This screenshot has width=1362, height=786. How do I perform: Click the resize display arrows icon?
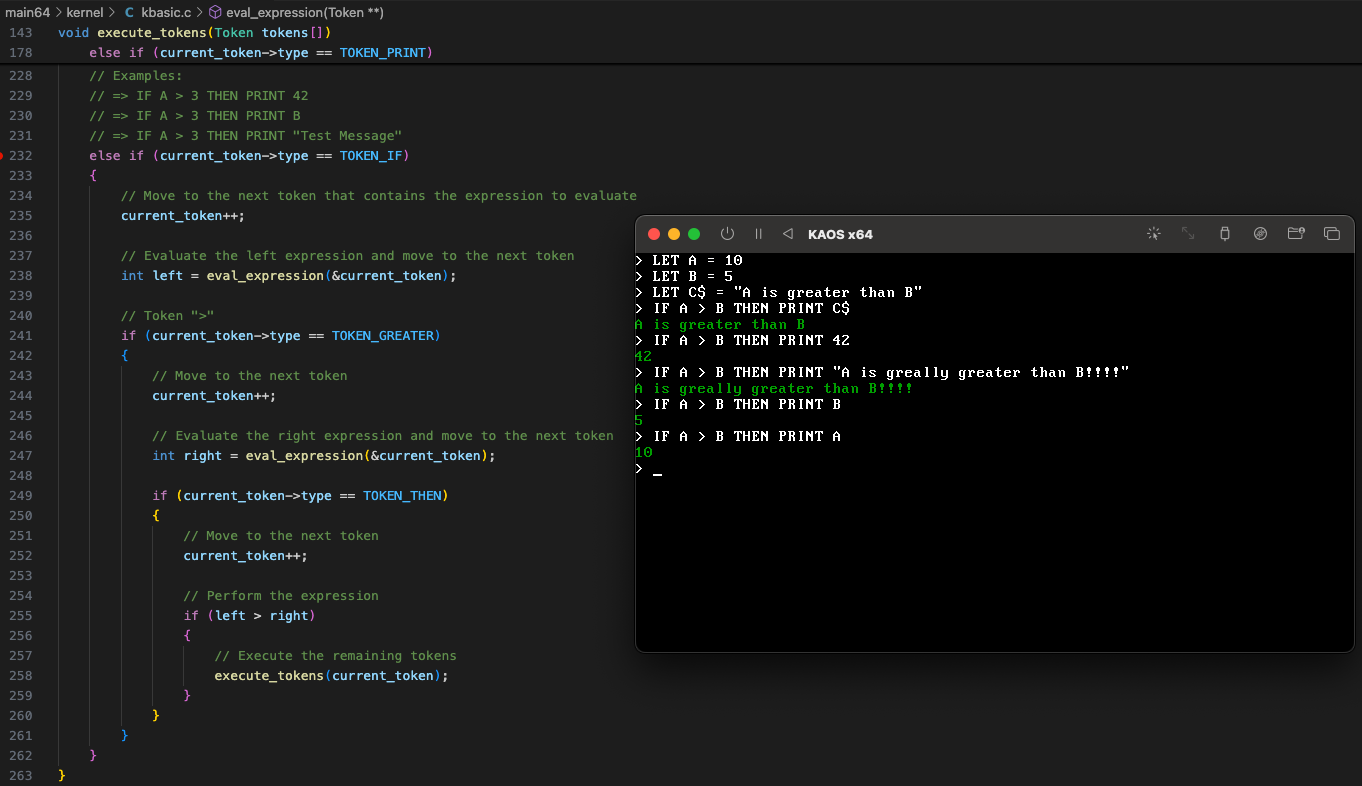coord(1188,234)
